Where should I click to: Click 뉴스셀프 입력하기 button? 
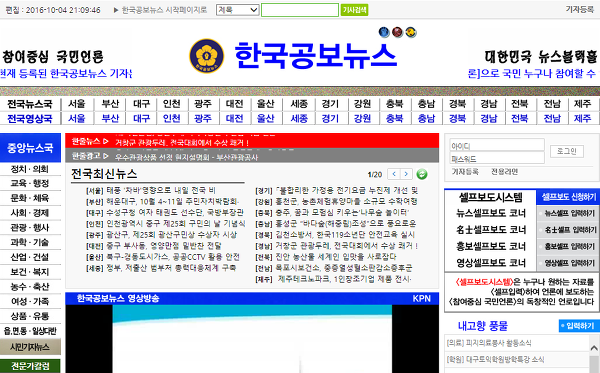(568, 213)
